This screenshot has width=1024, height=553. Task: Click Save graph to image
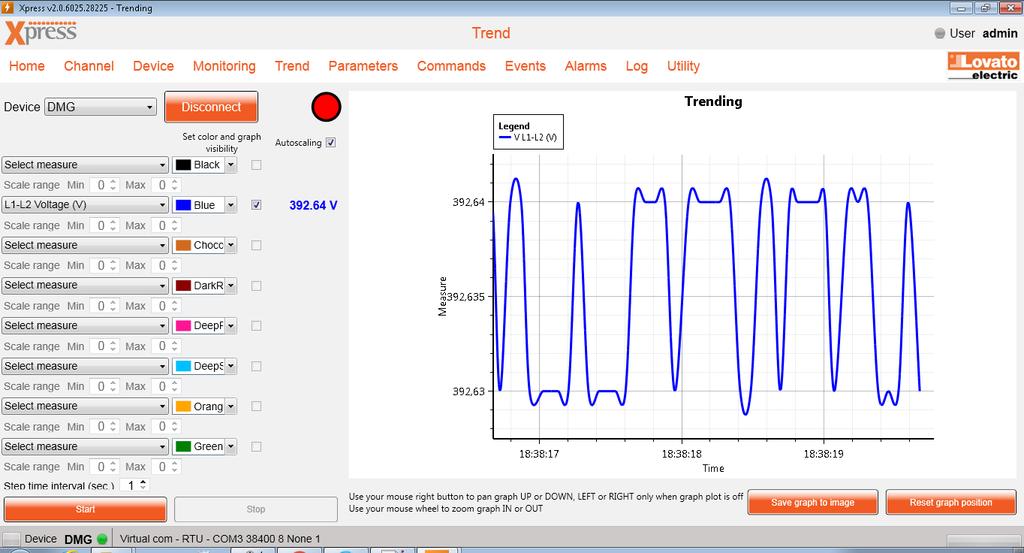pos(812,503)
